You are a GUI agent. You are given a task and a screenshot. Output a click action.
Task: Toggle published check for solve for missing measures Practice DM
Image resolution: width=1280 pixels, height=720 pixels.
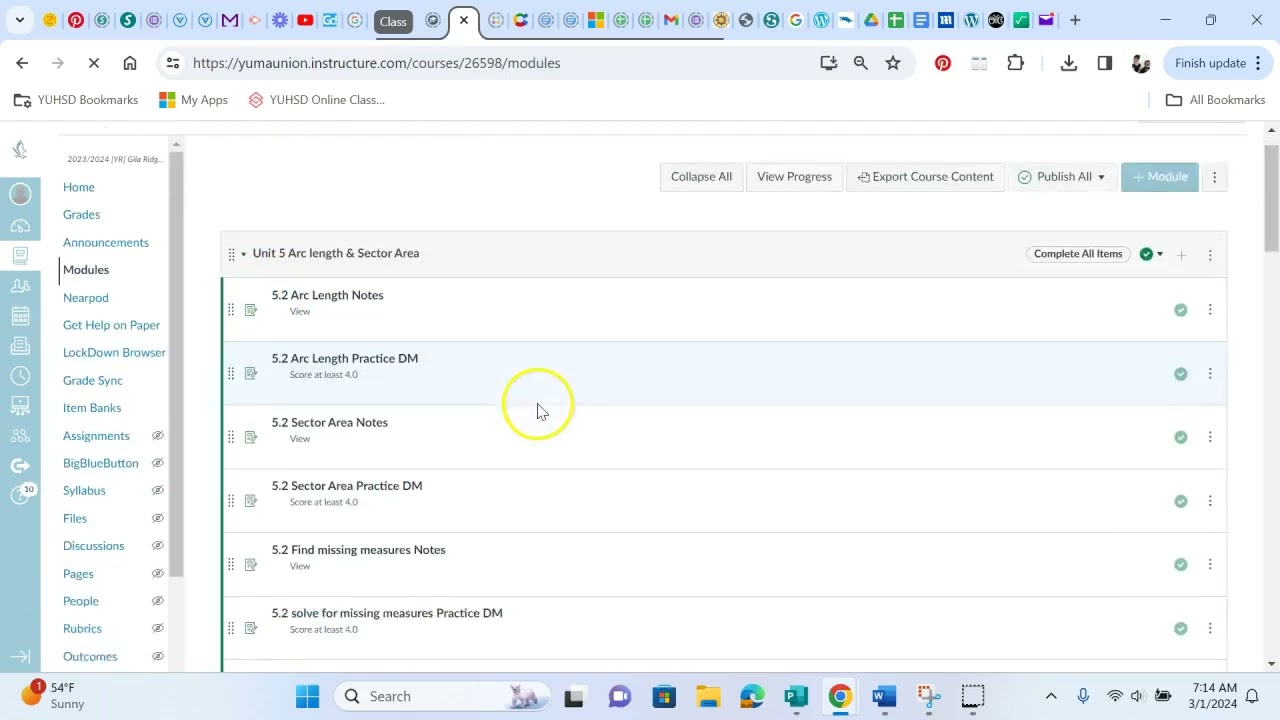pos(1181,628)
